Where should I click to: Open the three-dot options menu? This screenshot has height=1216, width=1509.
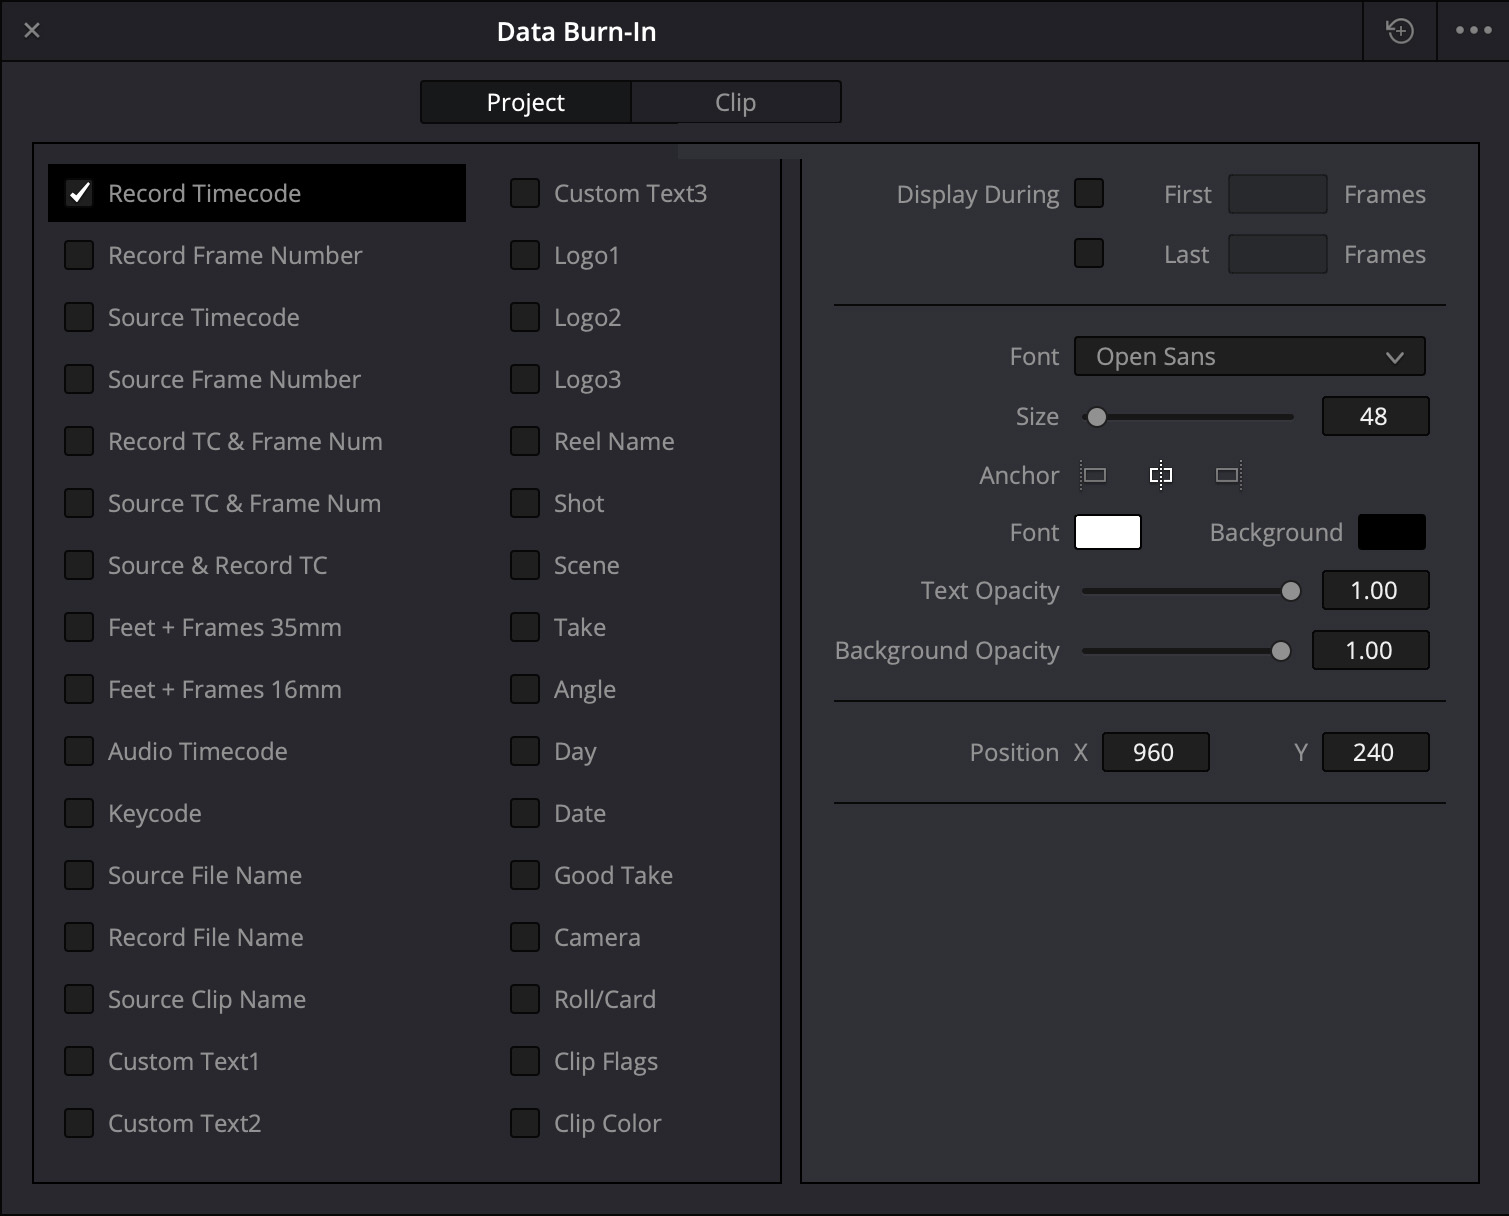(x=1473, y=31)
